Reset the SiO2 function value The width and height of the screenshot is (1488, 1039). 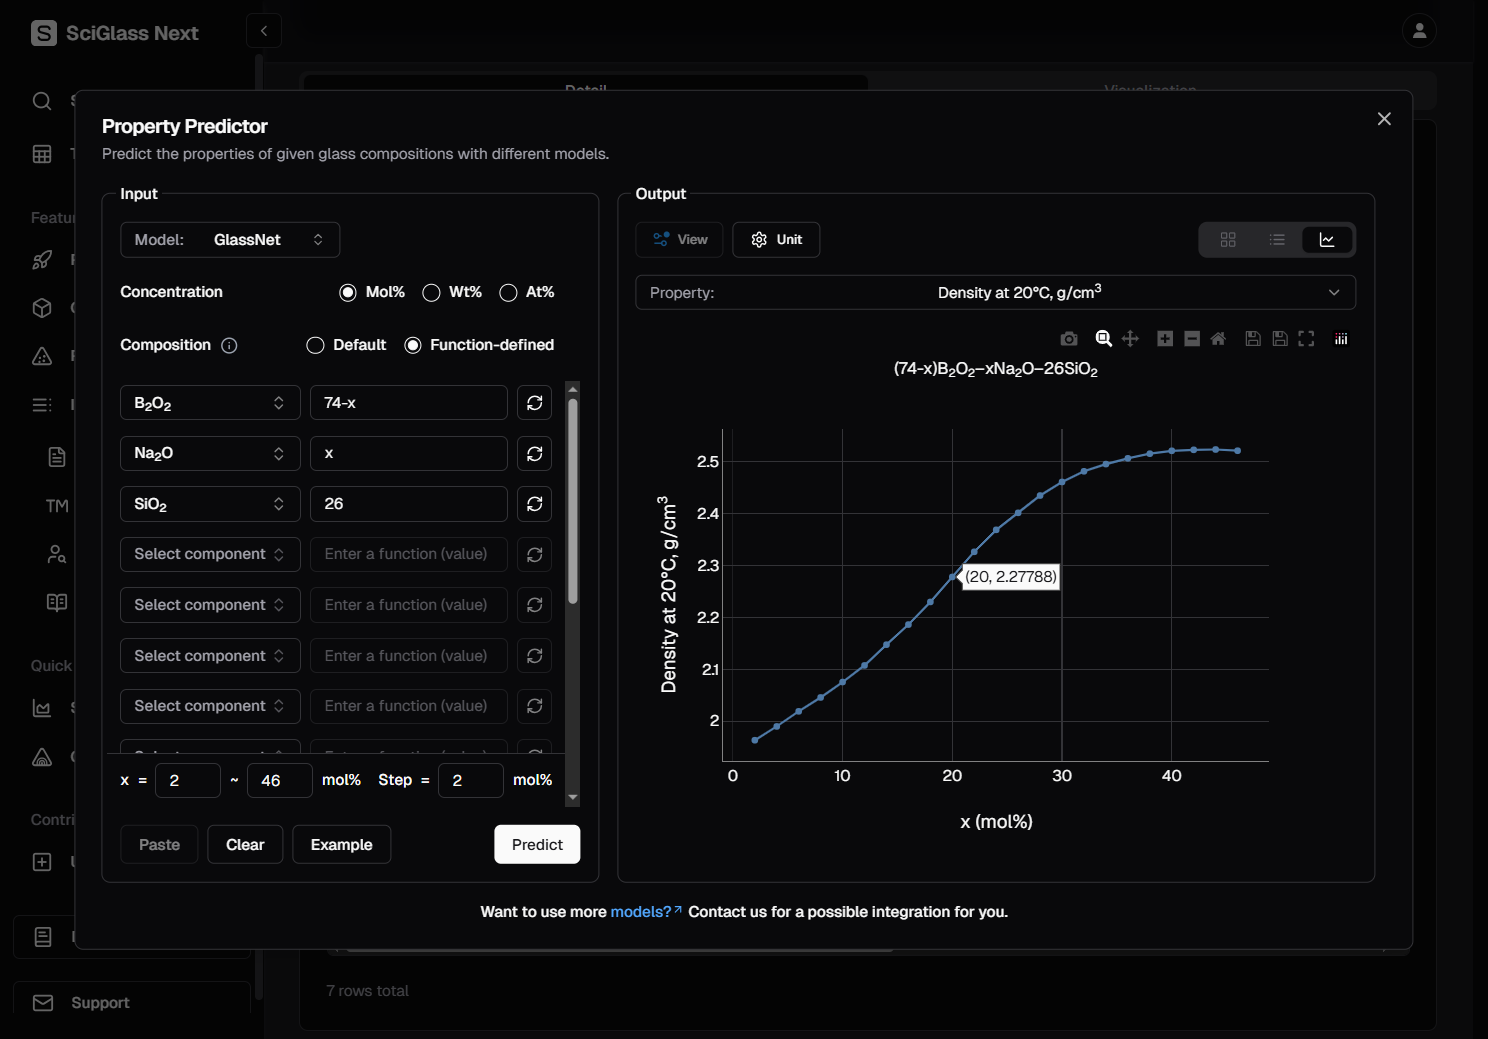click(535, 504)
